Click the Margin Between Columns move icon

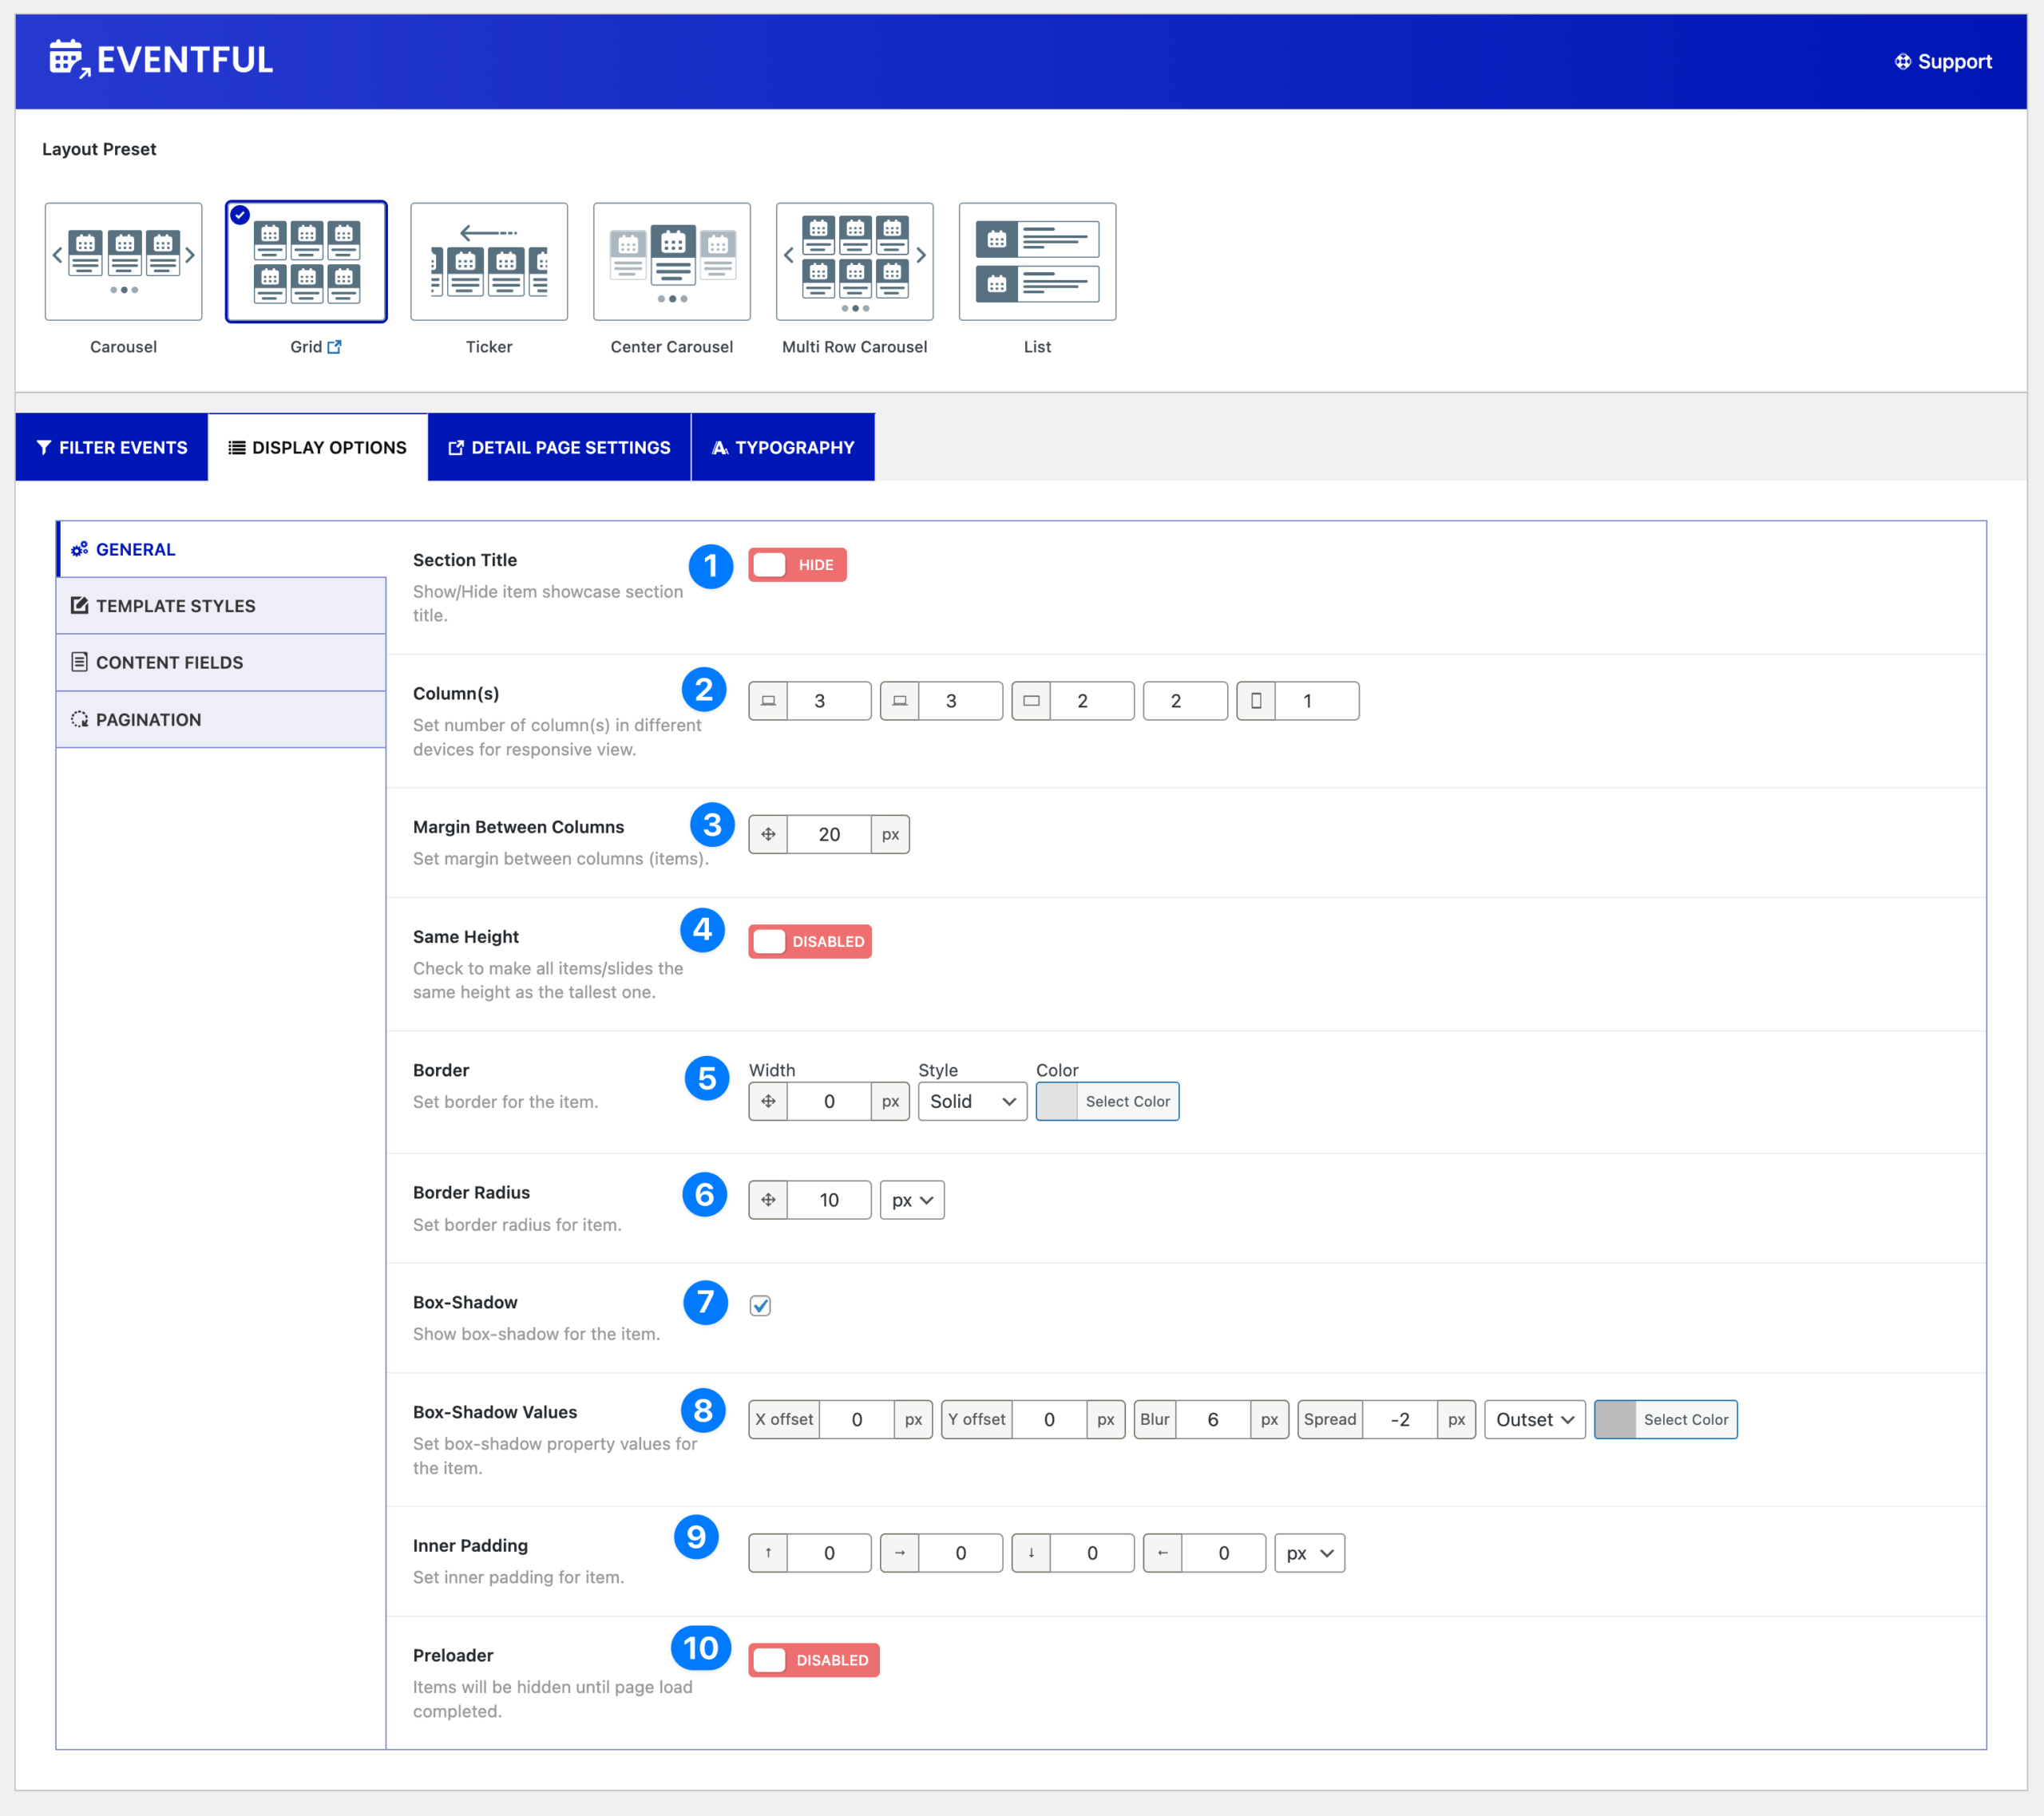768,834
